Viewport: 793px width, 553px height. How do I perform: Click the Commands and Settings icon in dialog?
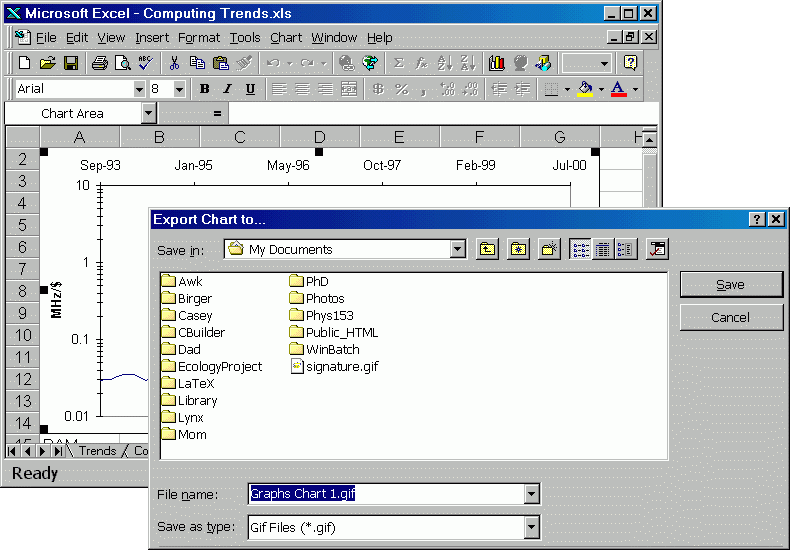click(657, 249)
